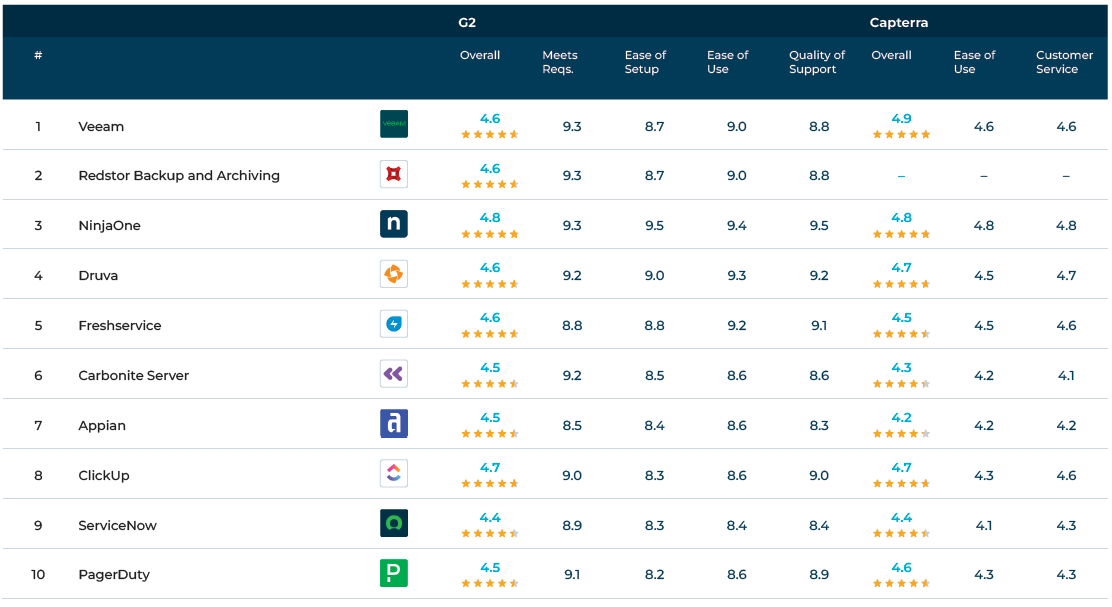Image resolution: width=1112 pixels, height=607 pixels.
Task: Click Druva's Capterra star rating
Action: 901,284
